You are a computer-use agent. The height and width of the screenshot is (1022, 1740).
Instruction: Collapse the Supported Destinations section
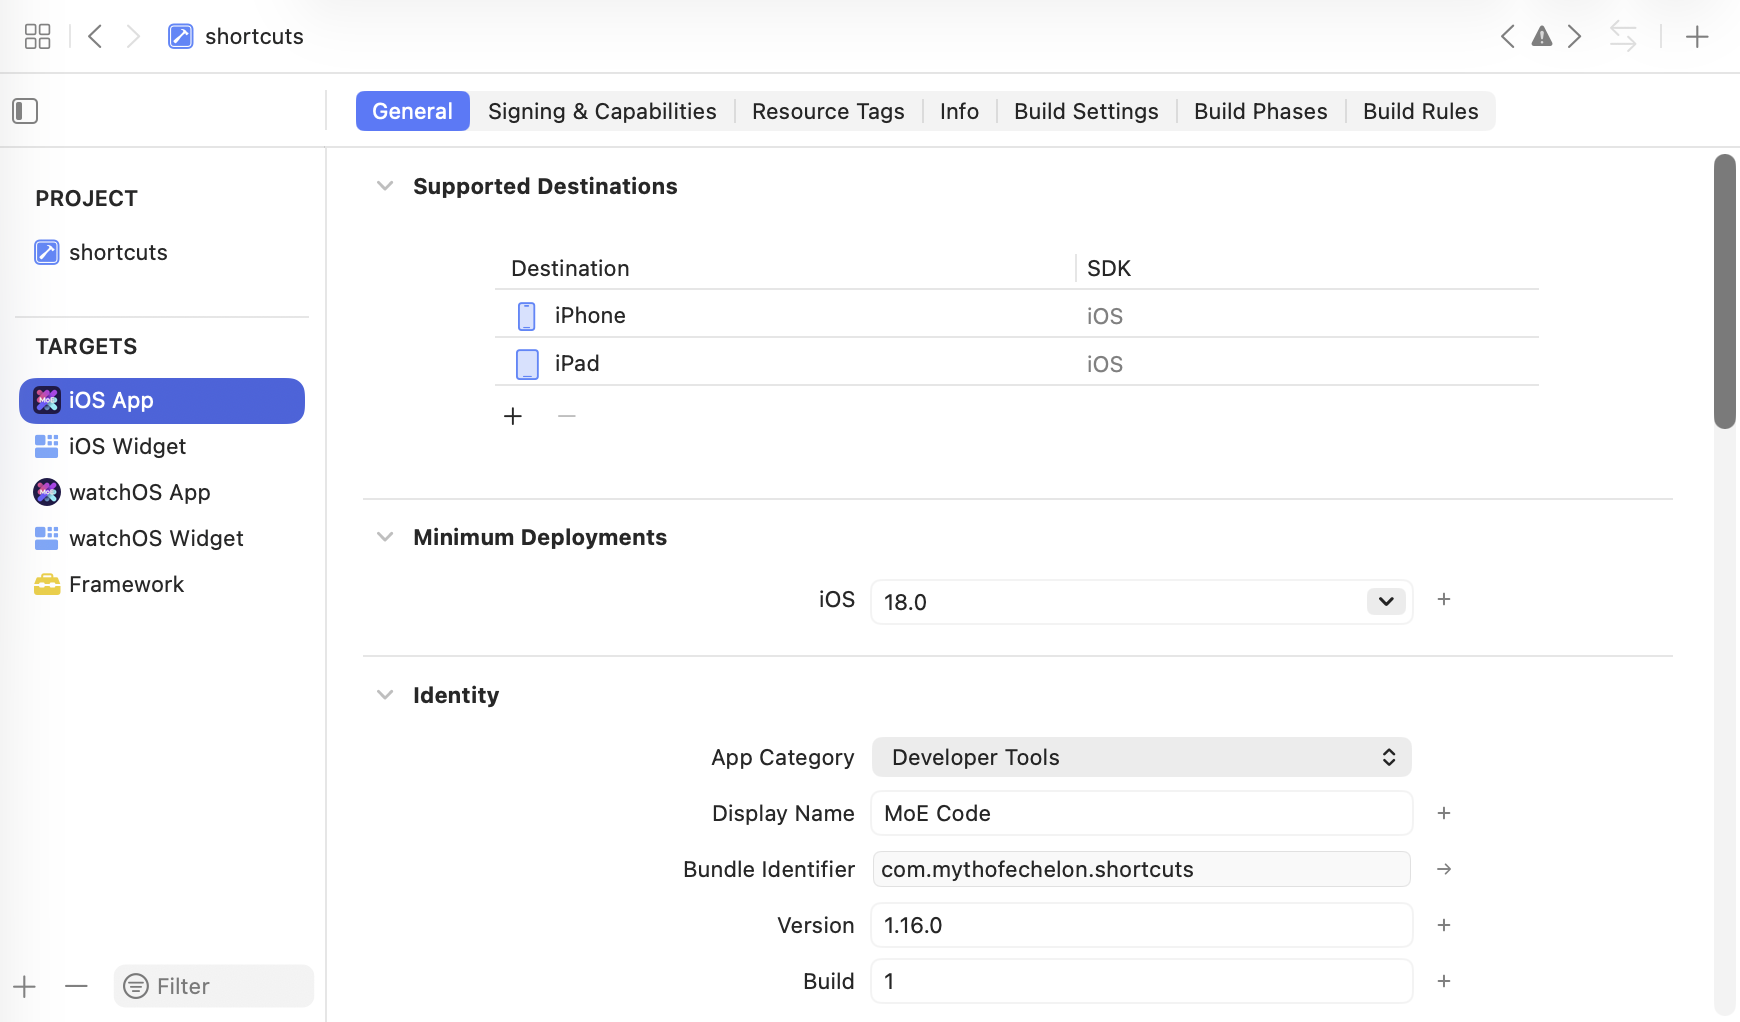click(x=385, y=186)
